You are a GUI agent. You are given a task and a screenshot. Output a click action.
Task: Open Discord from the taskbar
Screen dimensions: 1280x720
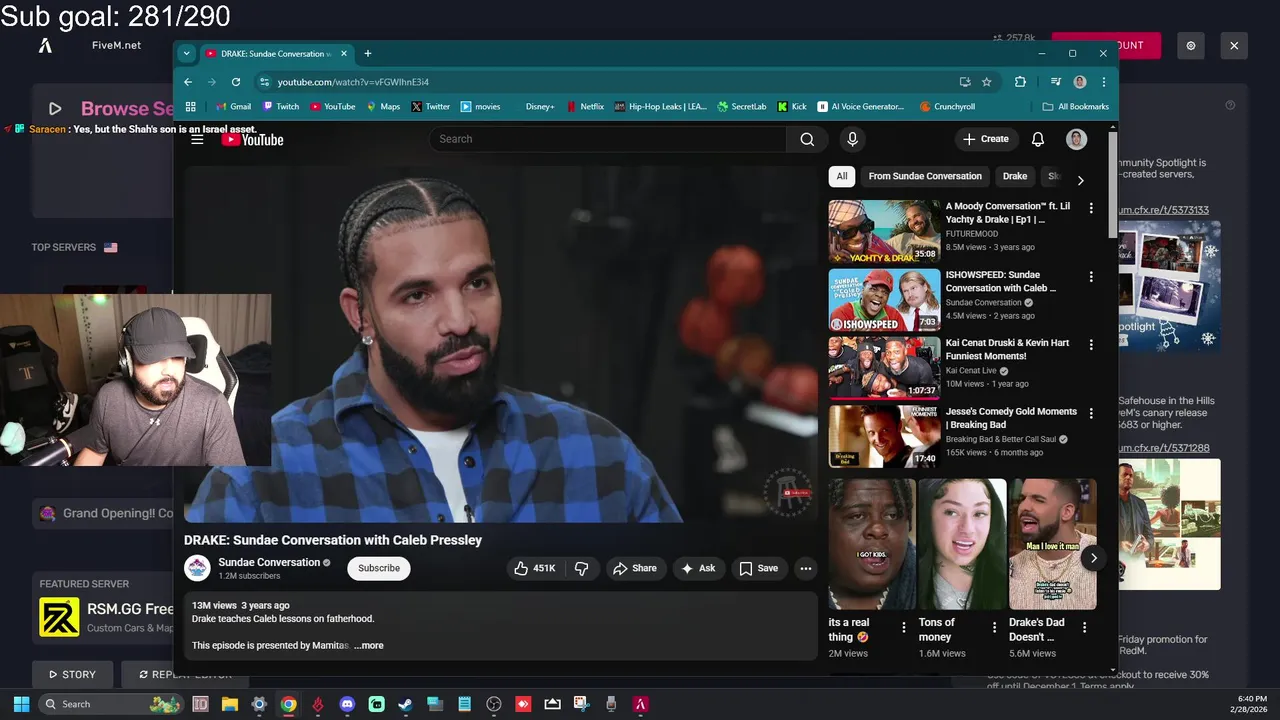(347, 704)
